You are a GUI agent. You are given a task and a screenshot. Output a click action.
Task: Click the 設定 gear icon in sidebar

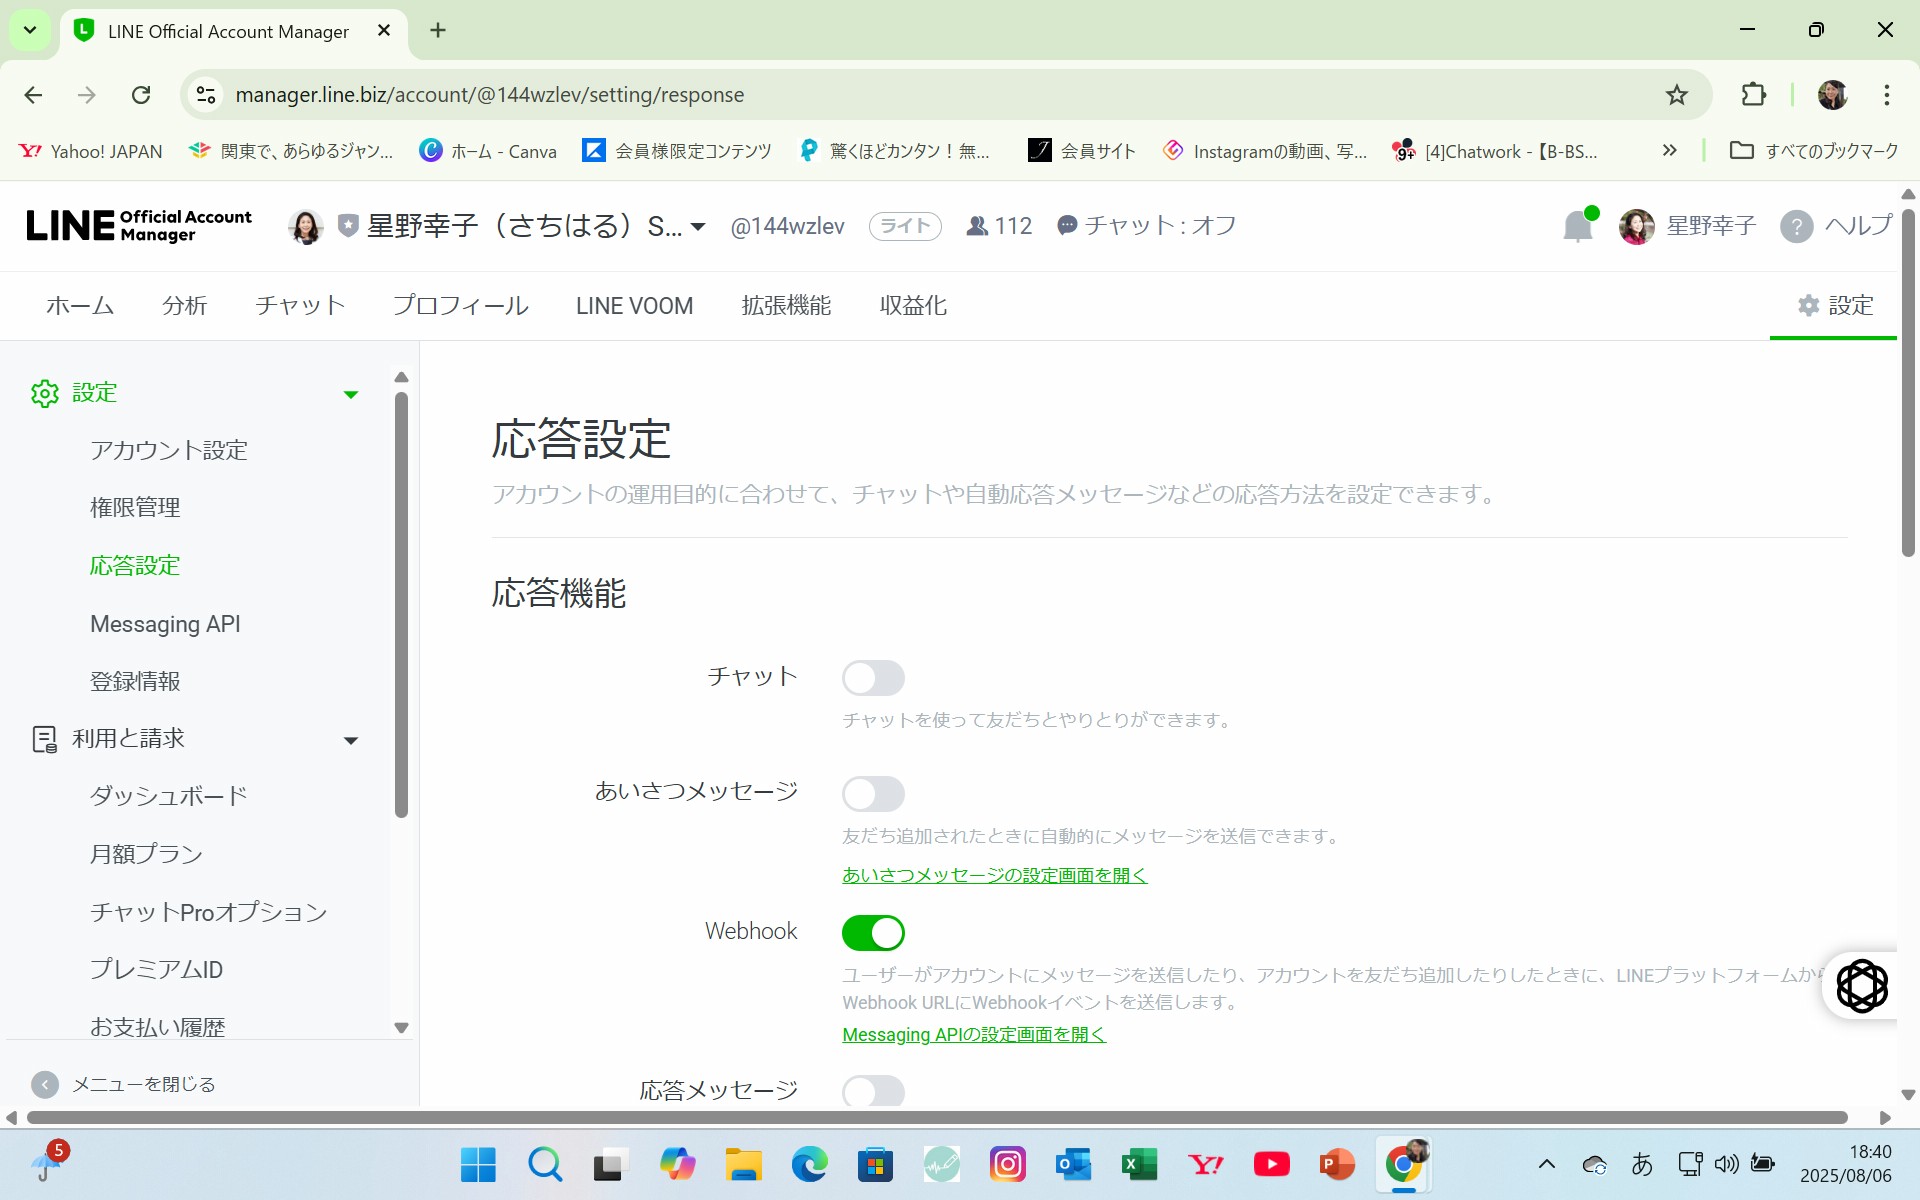click(x=45, y=394)
